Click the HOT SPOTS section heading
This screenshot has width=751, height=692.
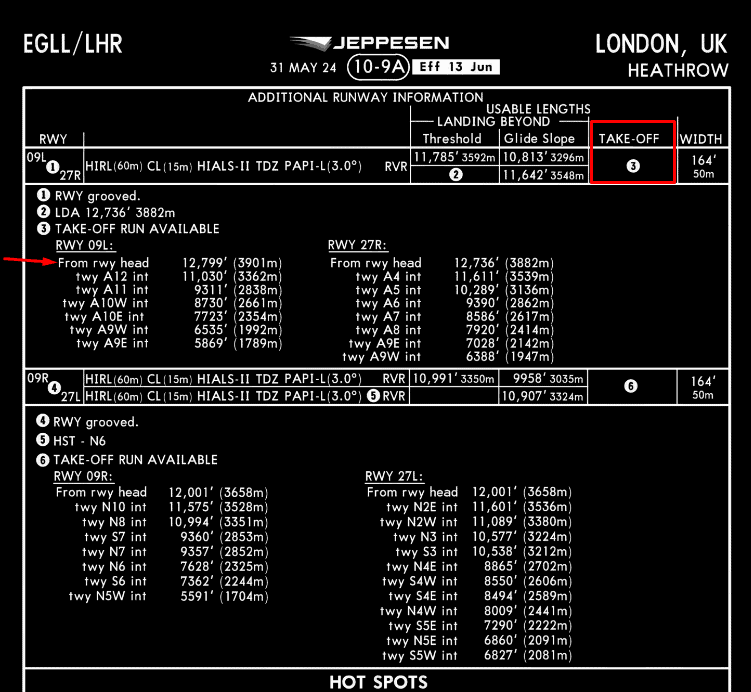378,683
